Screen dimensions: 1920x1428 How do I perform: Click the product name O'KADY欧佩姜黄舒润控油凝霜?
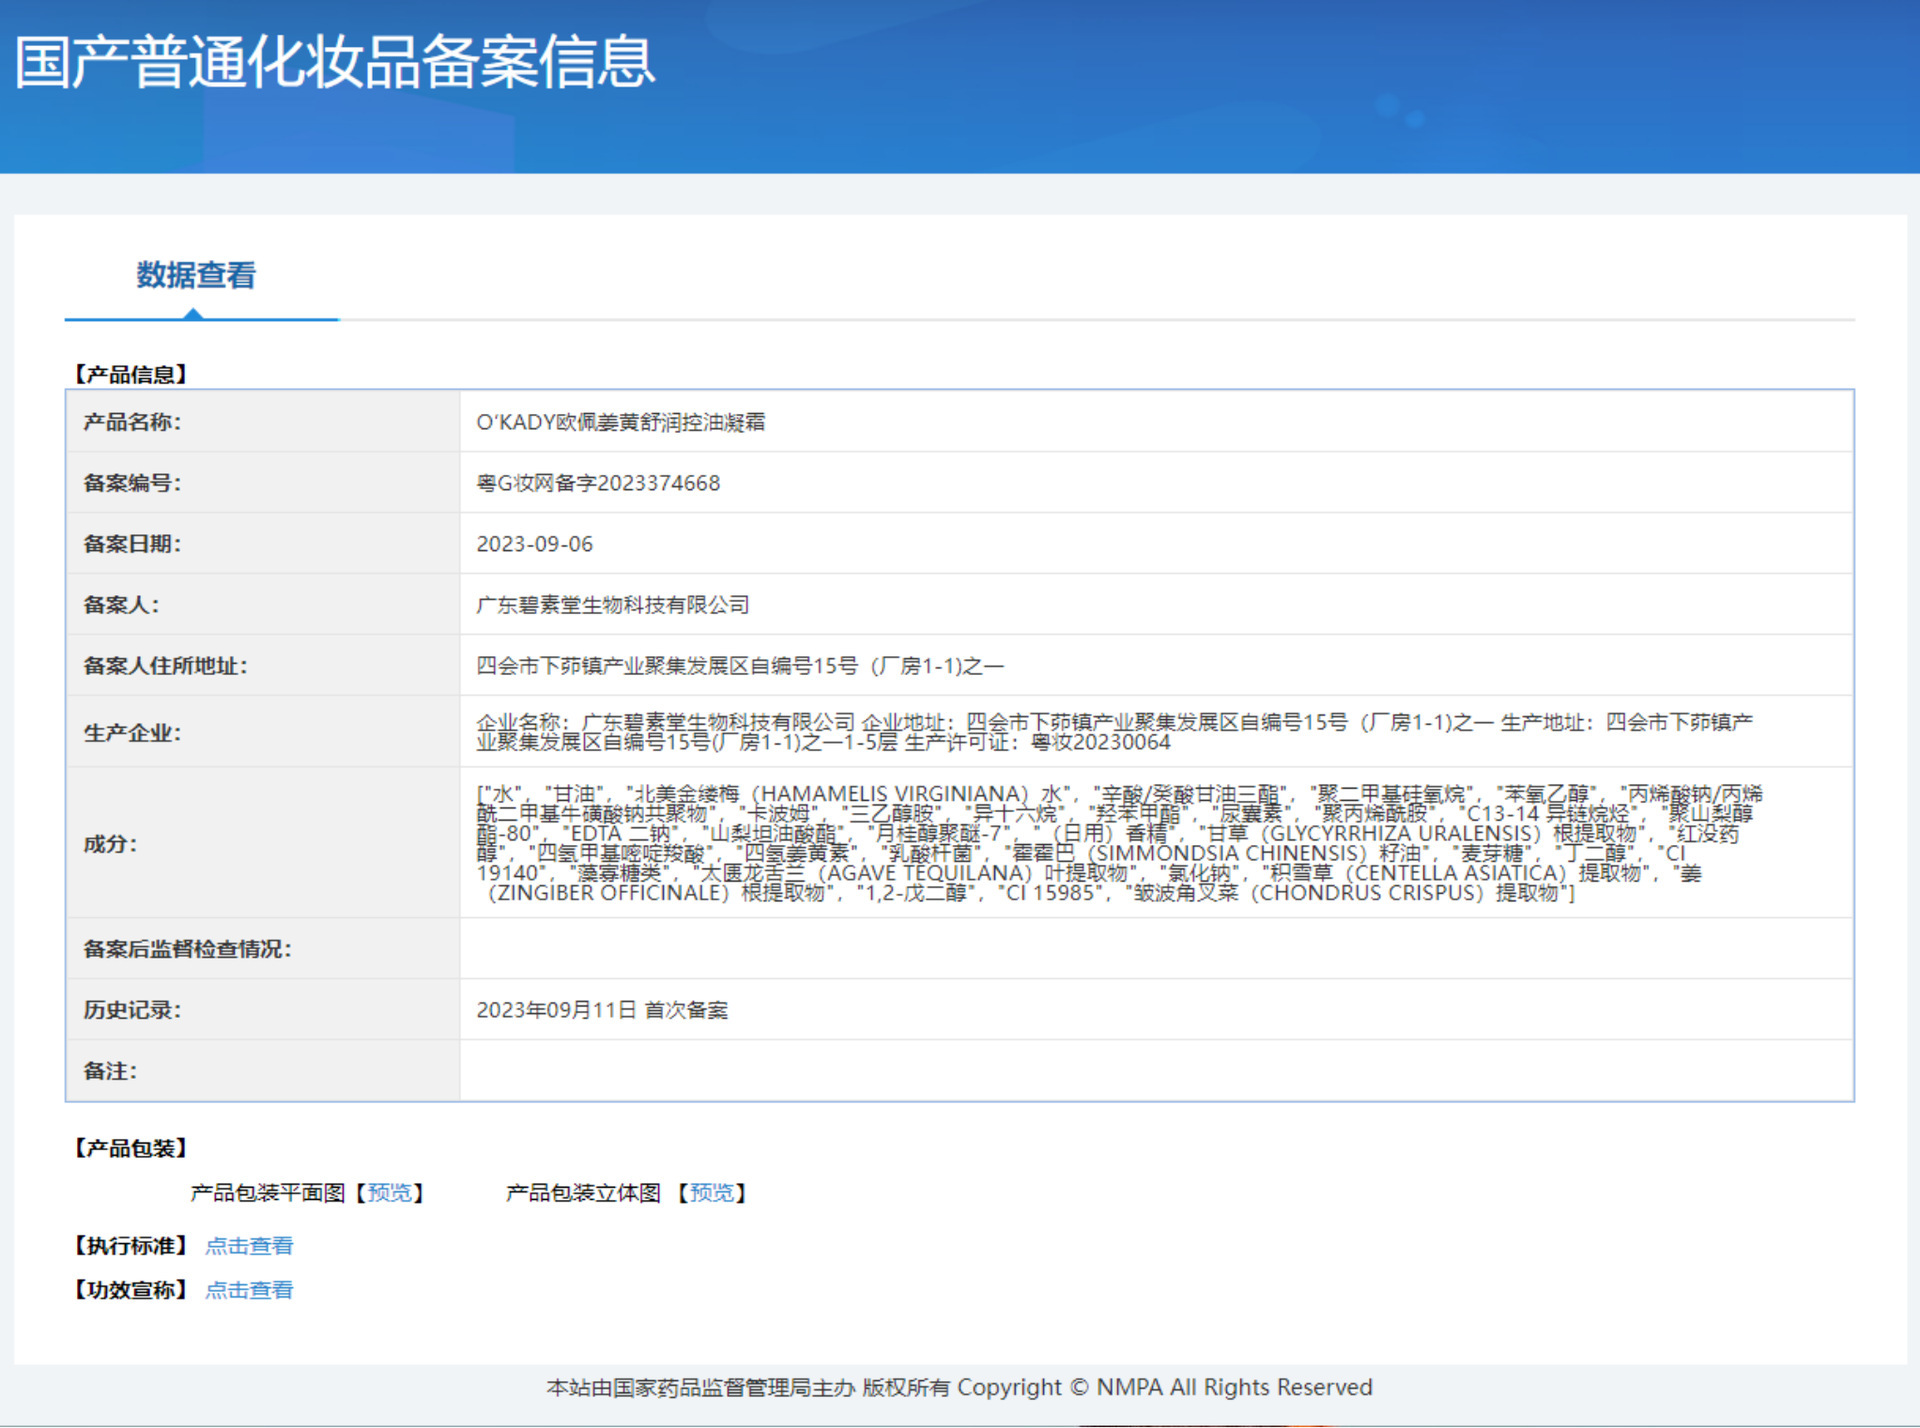coord(620,422)
